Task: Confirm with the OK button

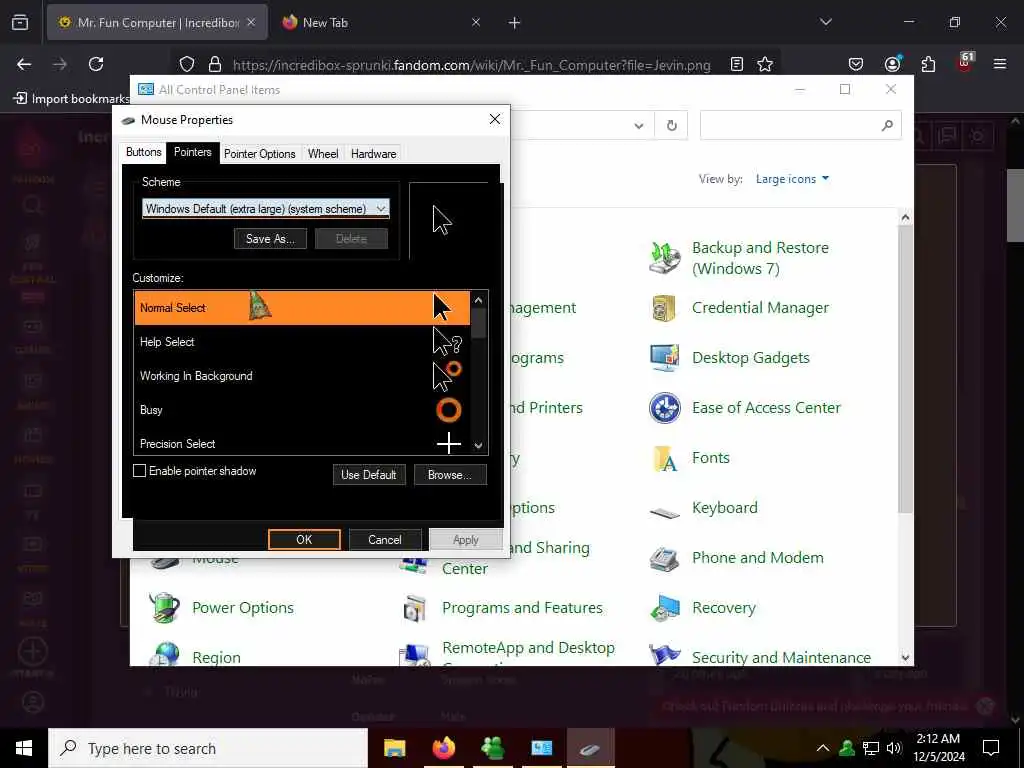Action: coord(304,539)
